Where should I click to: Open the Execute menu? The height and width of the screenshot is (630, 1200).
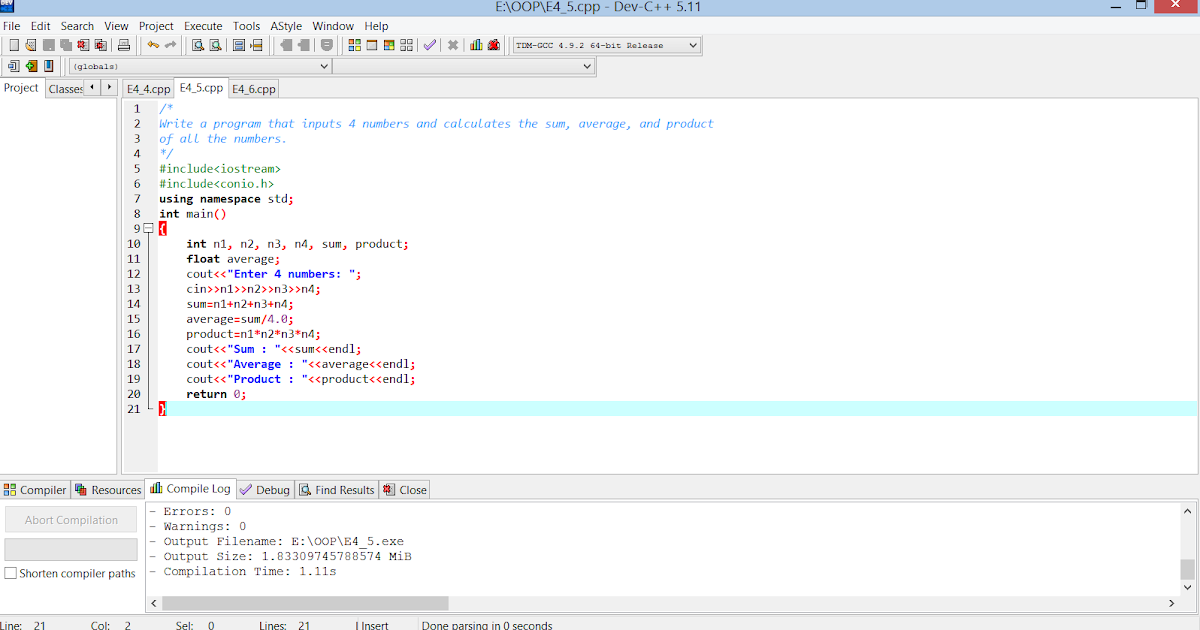(203, 26)
